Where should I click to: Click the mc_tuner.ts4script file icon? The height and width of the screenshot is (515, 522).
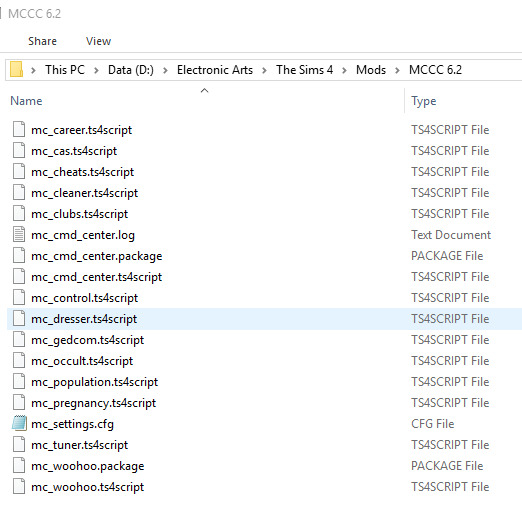point(19,444)
